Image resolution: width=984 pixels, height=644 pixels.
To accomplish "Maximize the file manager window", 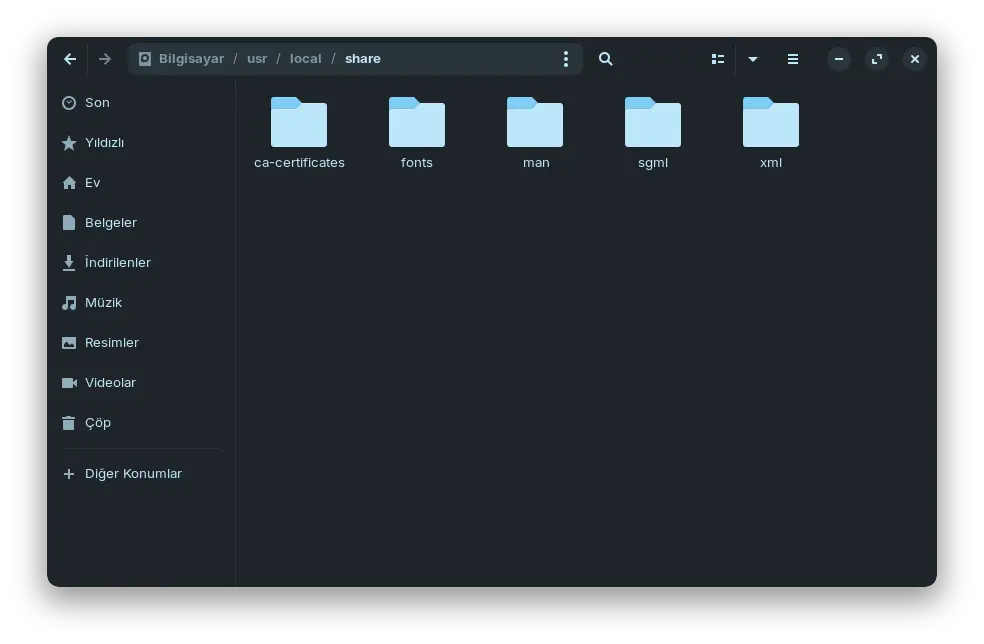I will (877, 59).
